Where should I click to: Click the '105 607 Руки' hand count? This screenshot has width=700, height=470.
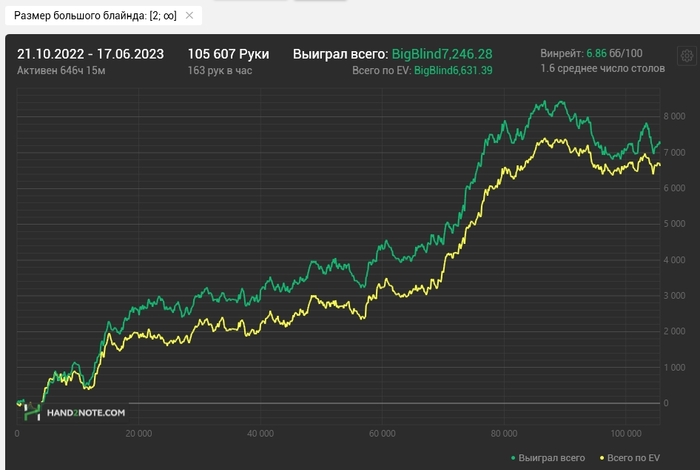(228, 54)
